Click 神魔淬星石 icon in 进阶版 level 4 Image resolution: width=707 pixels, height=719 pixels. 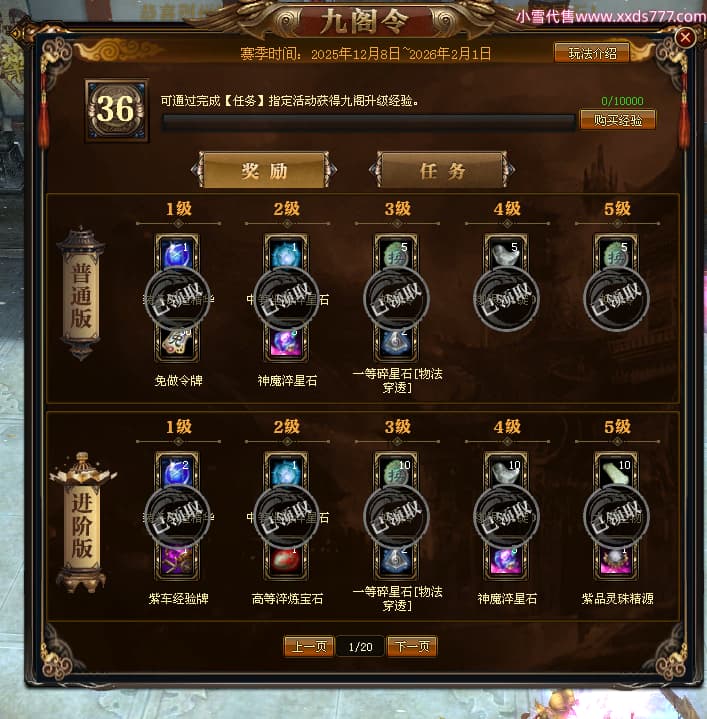(x=506, y=560)
